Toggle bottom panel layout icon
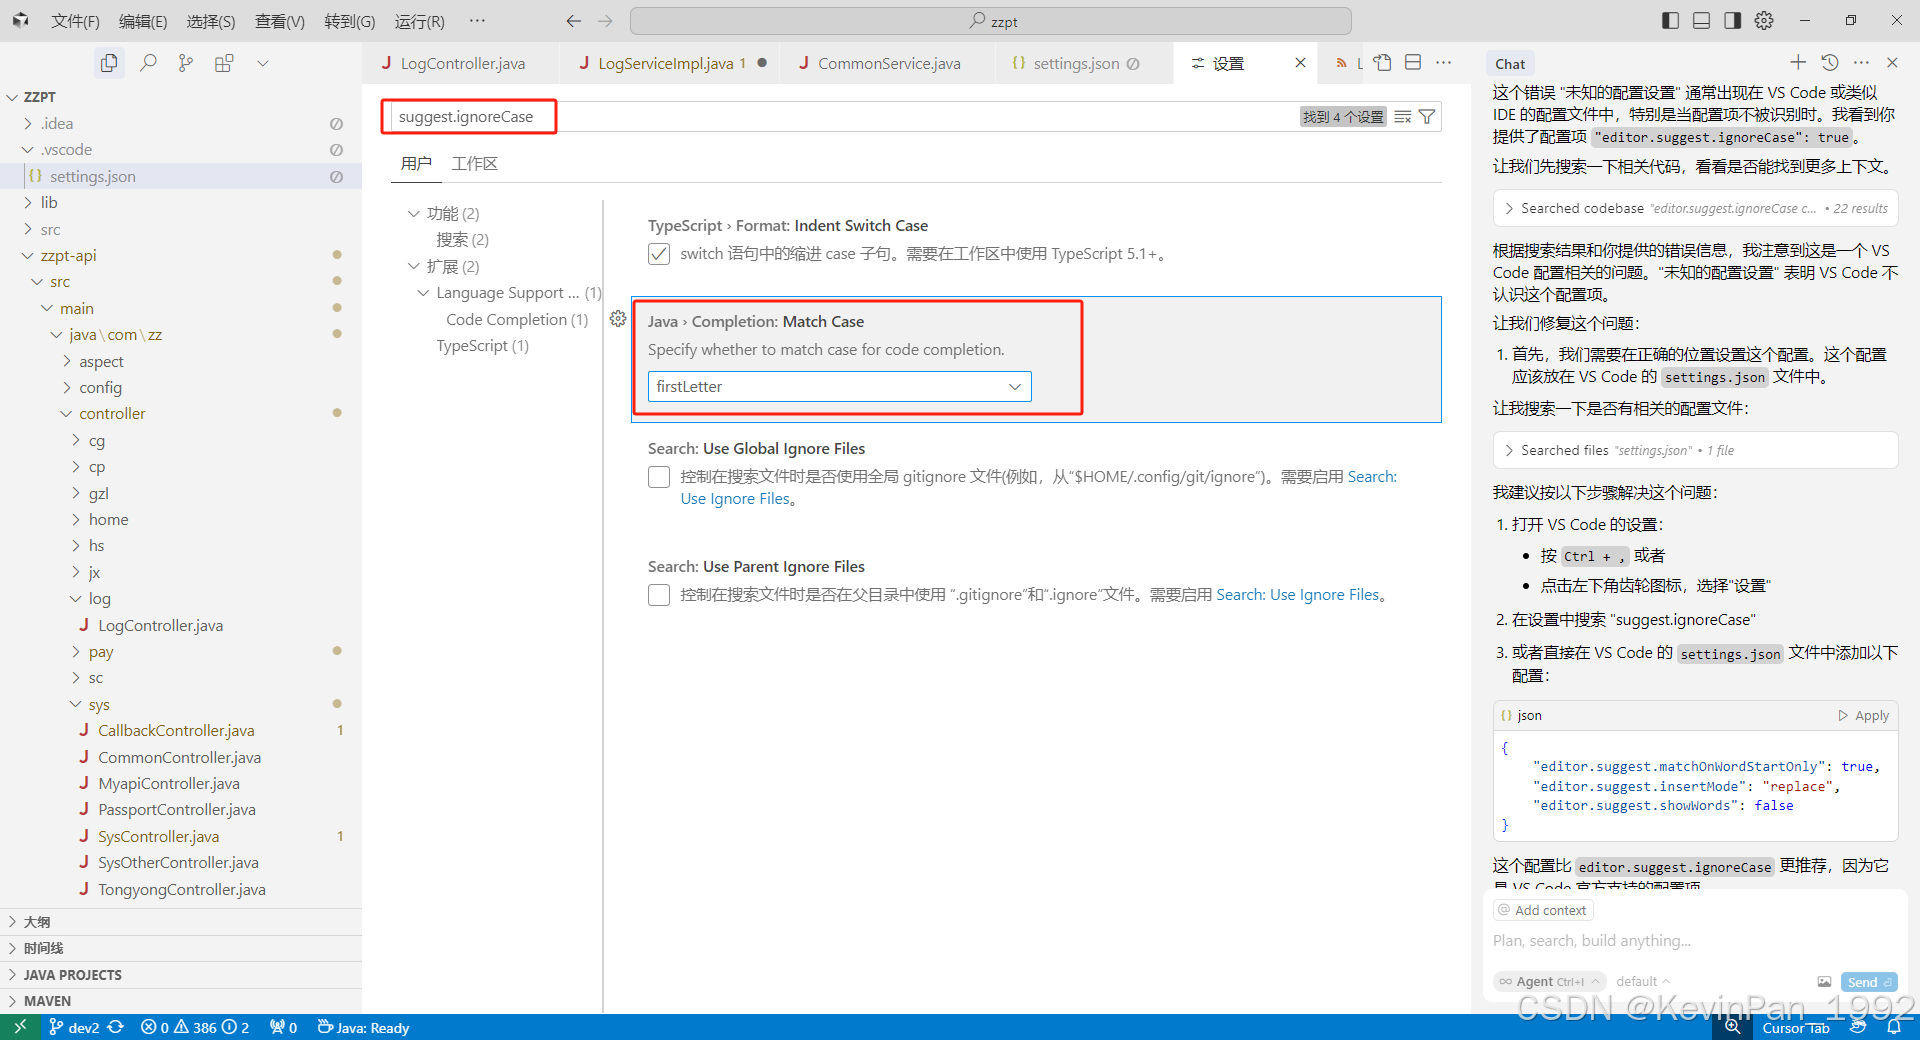 [1701, 21]
